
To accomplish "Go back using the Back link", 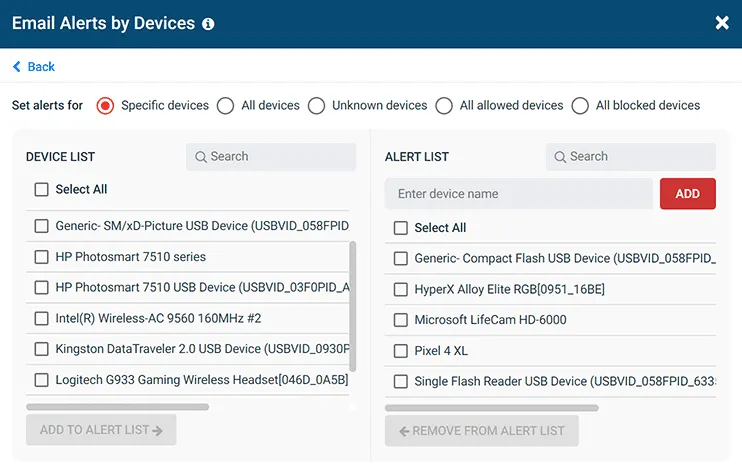I will pos(34,67).
